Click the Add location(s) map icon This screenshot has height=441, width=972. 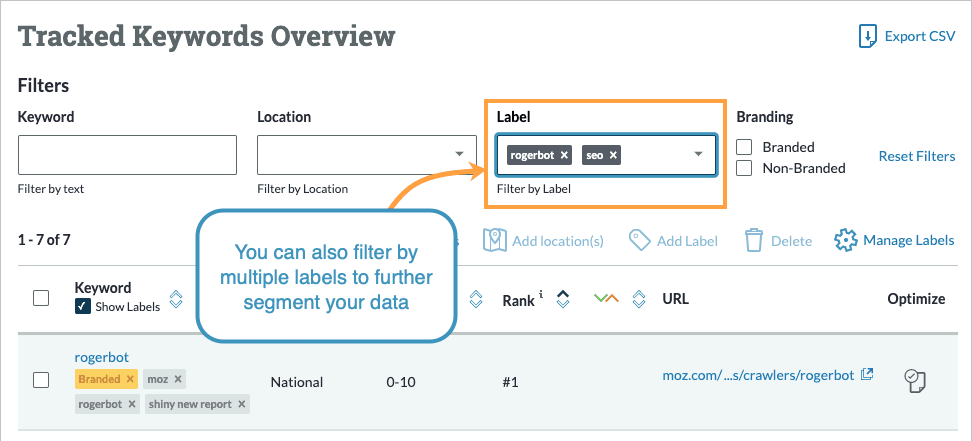[x=494, y=240]
